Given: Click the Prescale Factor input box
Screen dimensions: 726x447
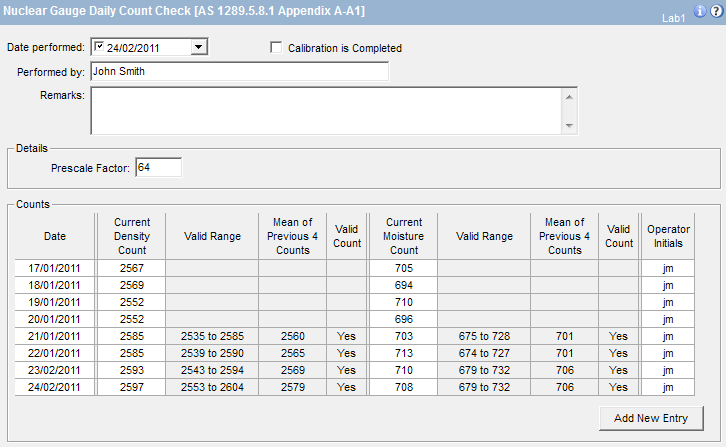Looking at the screenshot, I should [x=158, y=167].
